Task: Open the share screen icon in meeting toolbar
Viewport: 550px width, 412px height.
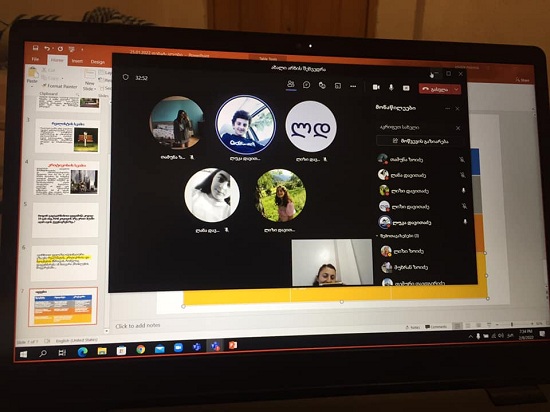Action: pyautogui.click(x=406, y=88)
